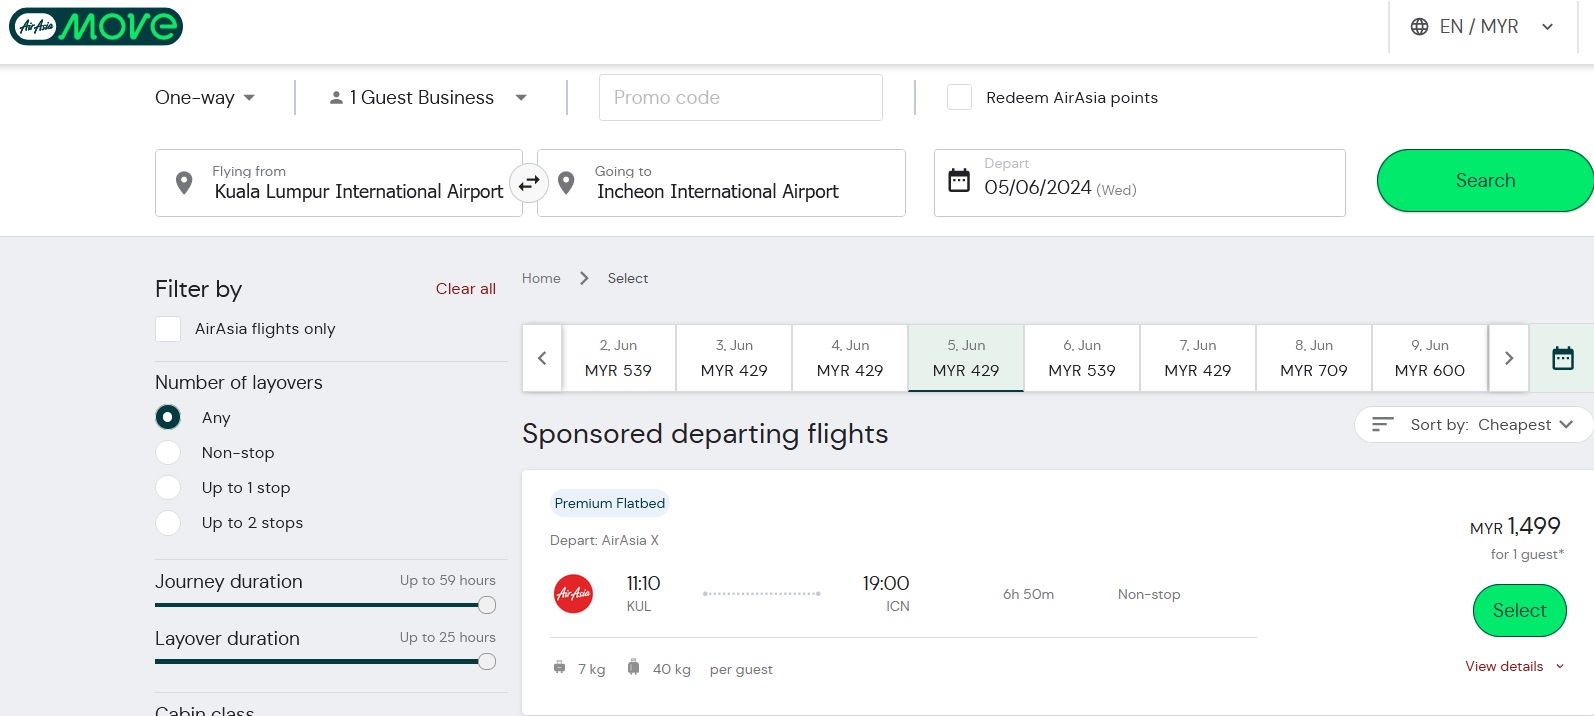The image size is (1594, 716).
Task: Click Clear all filters link
Action: [x=465, y=289]
